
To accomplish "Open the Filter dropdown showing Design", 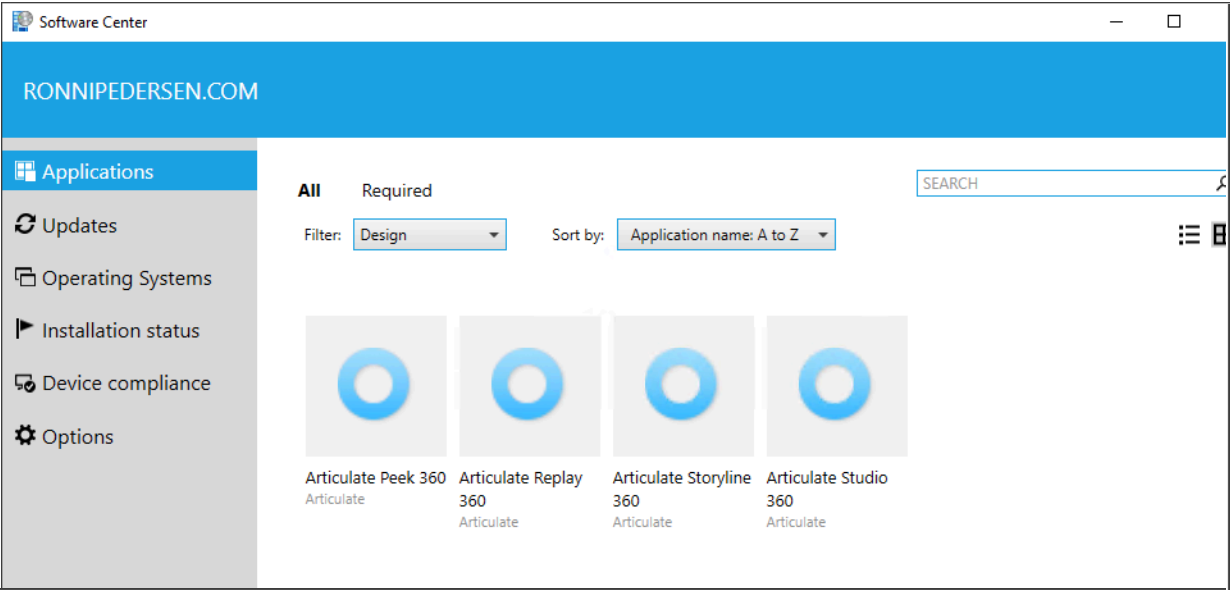I will click(x=430, y=235).
